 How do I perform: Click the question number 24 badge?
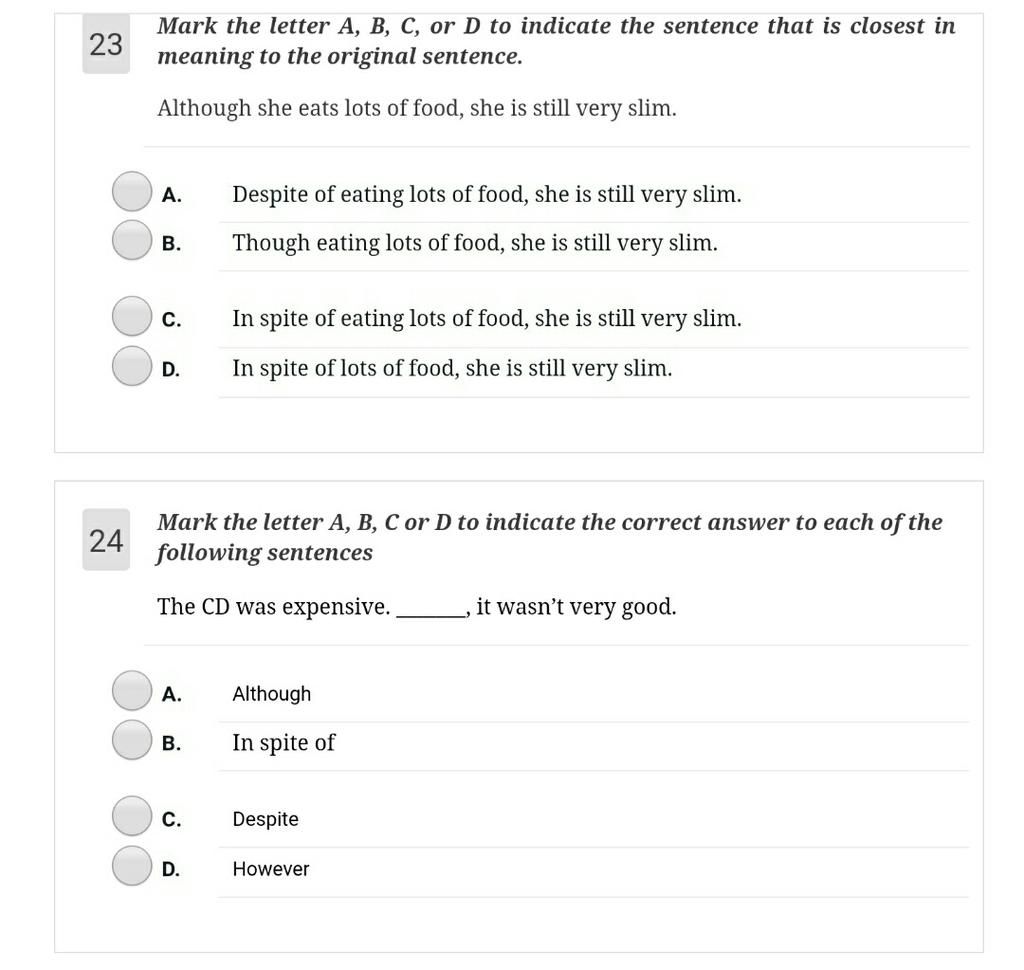point(106,540)
